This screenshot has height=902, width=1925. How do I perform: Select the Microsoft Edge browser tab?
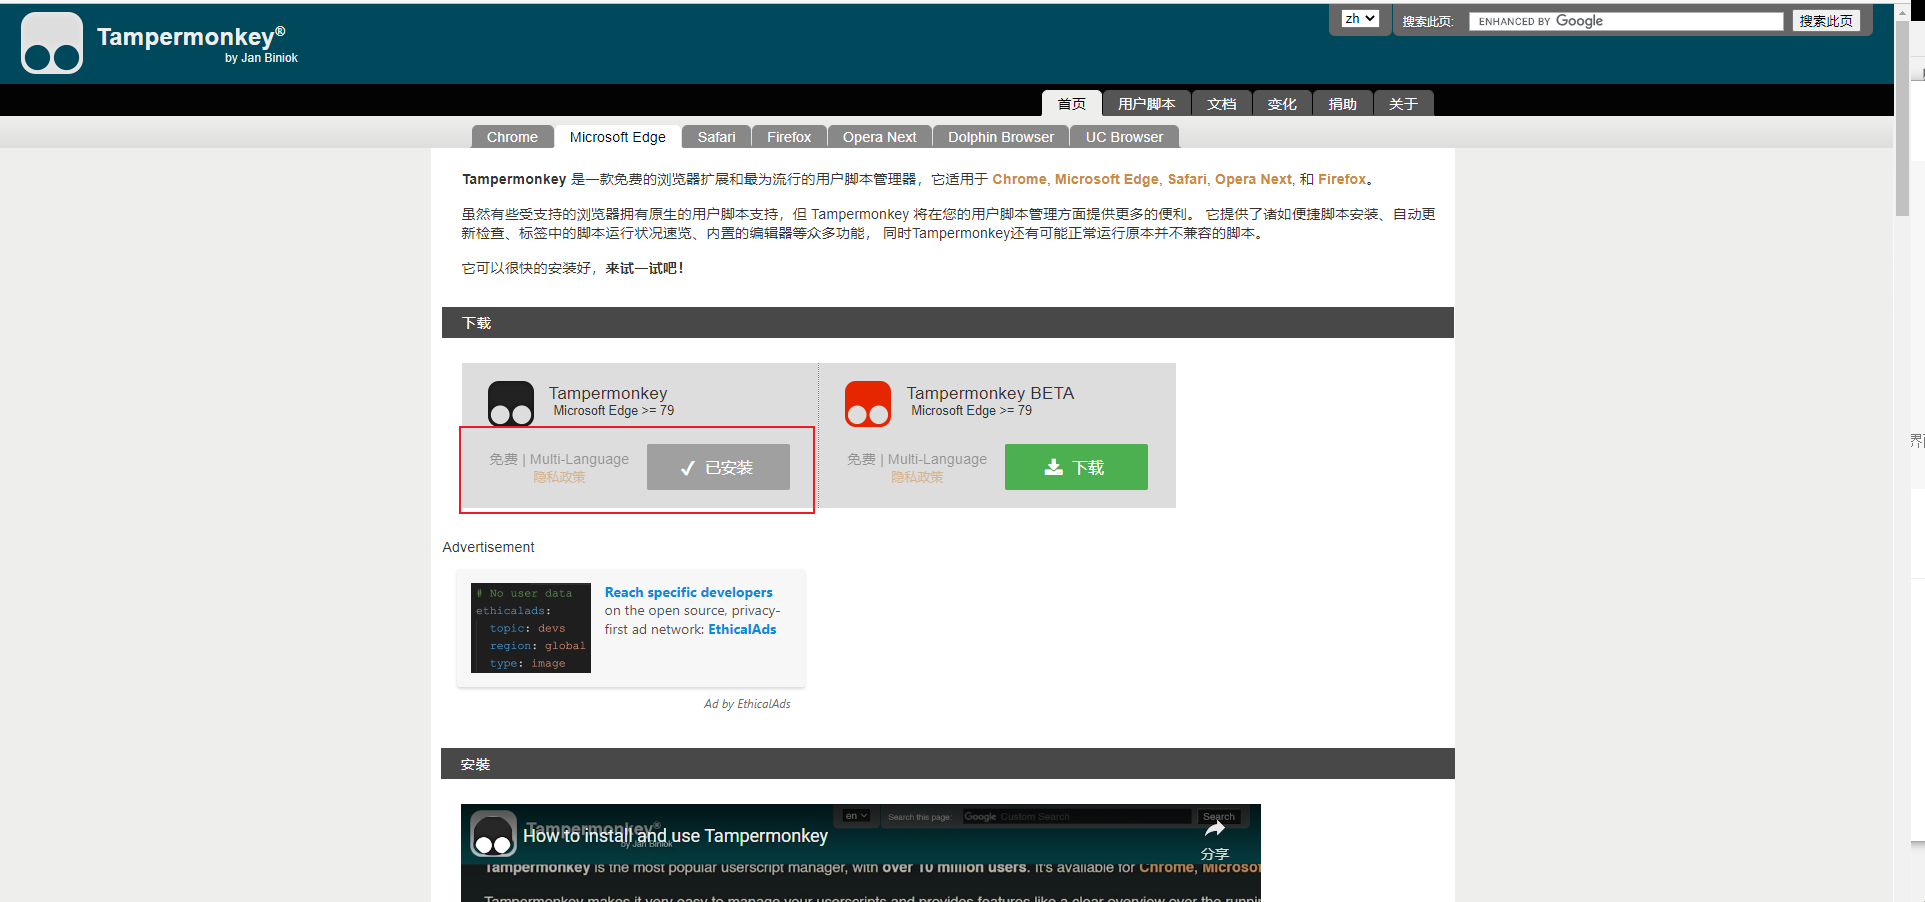click(x=618, y=137)
